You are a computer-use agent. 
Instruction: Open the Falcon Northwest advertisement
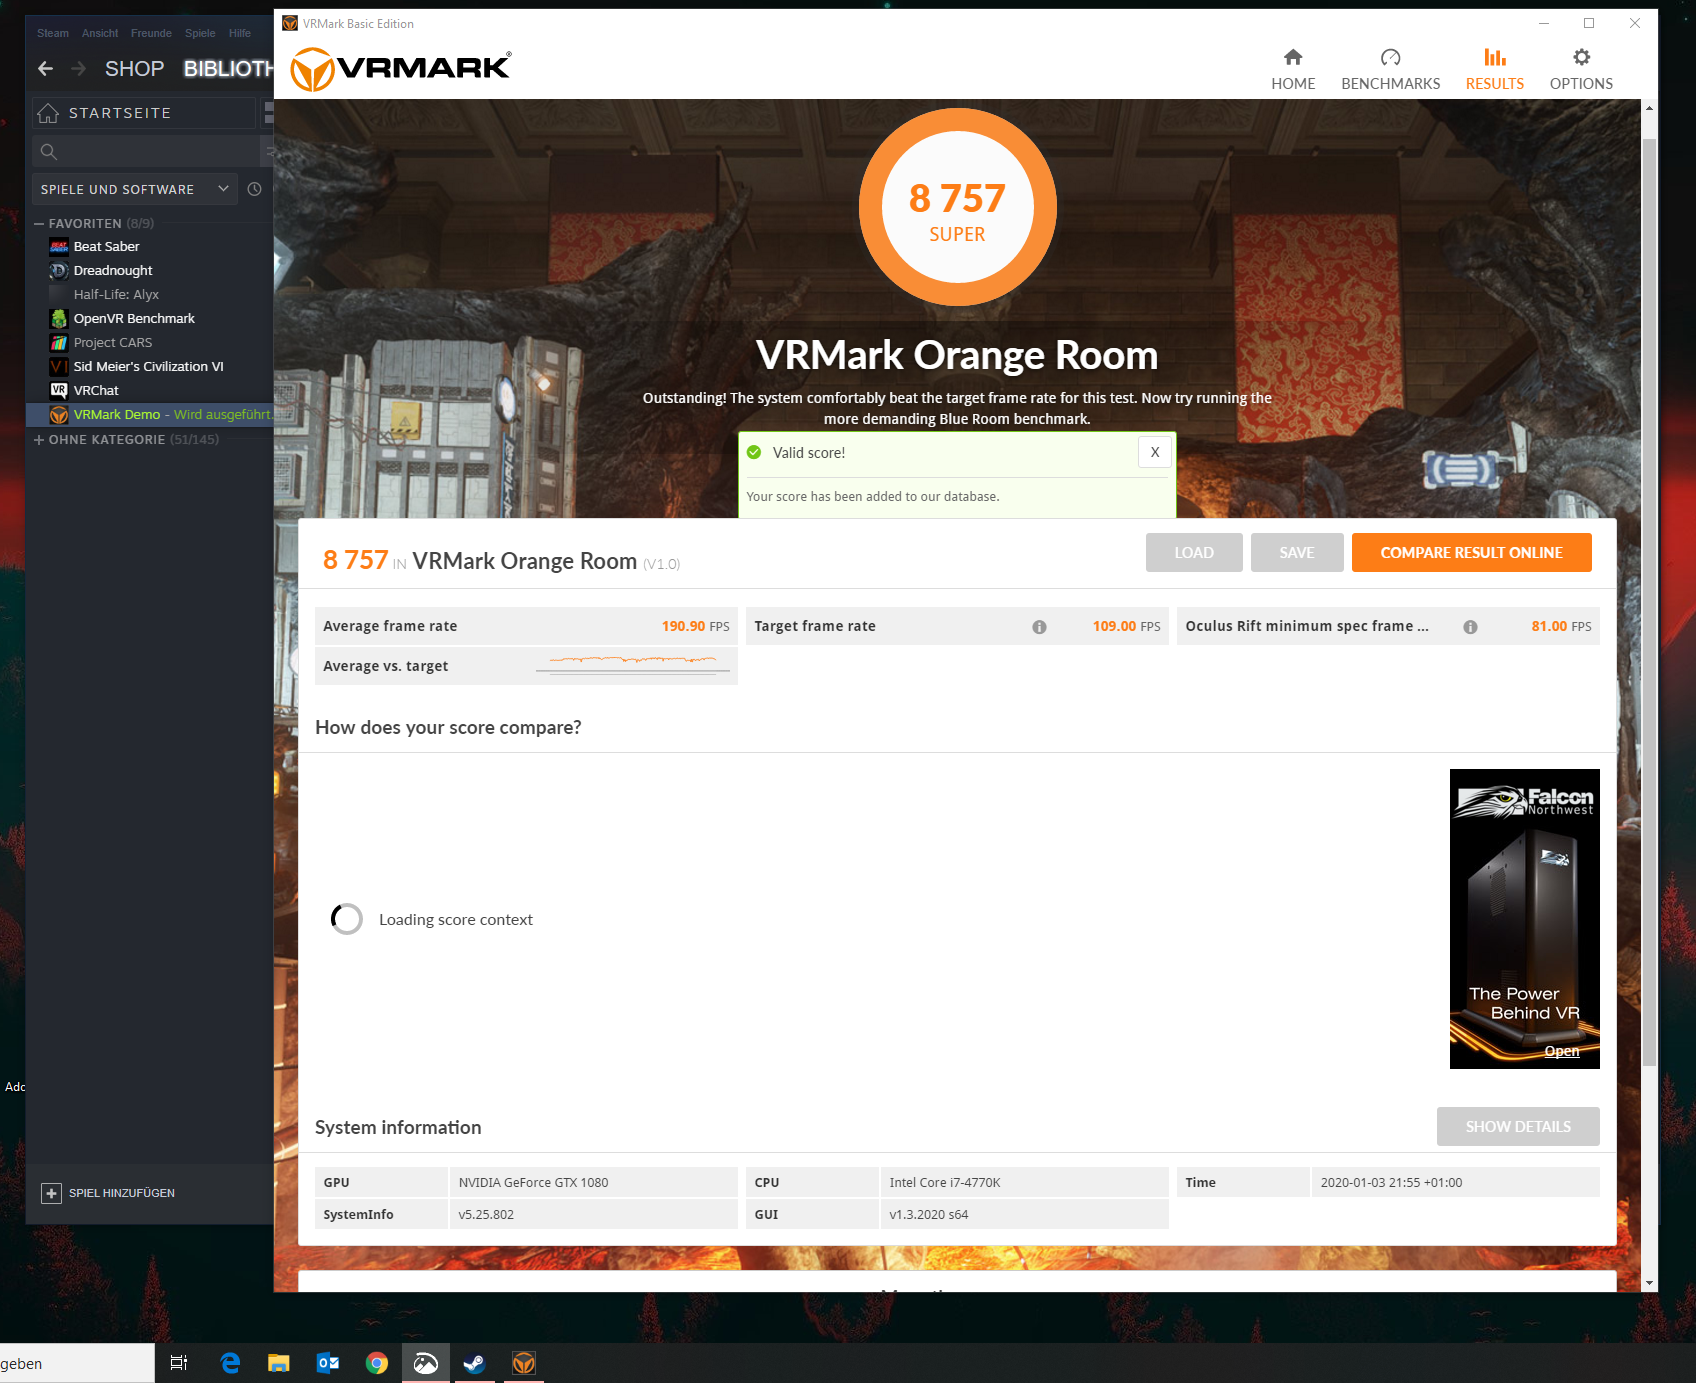pyautogui.click(x=1524, y=918)
